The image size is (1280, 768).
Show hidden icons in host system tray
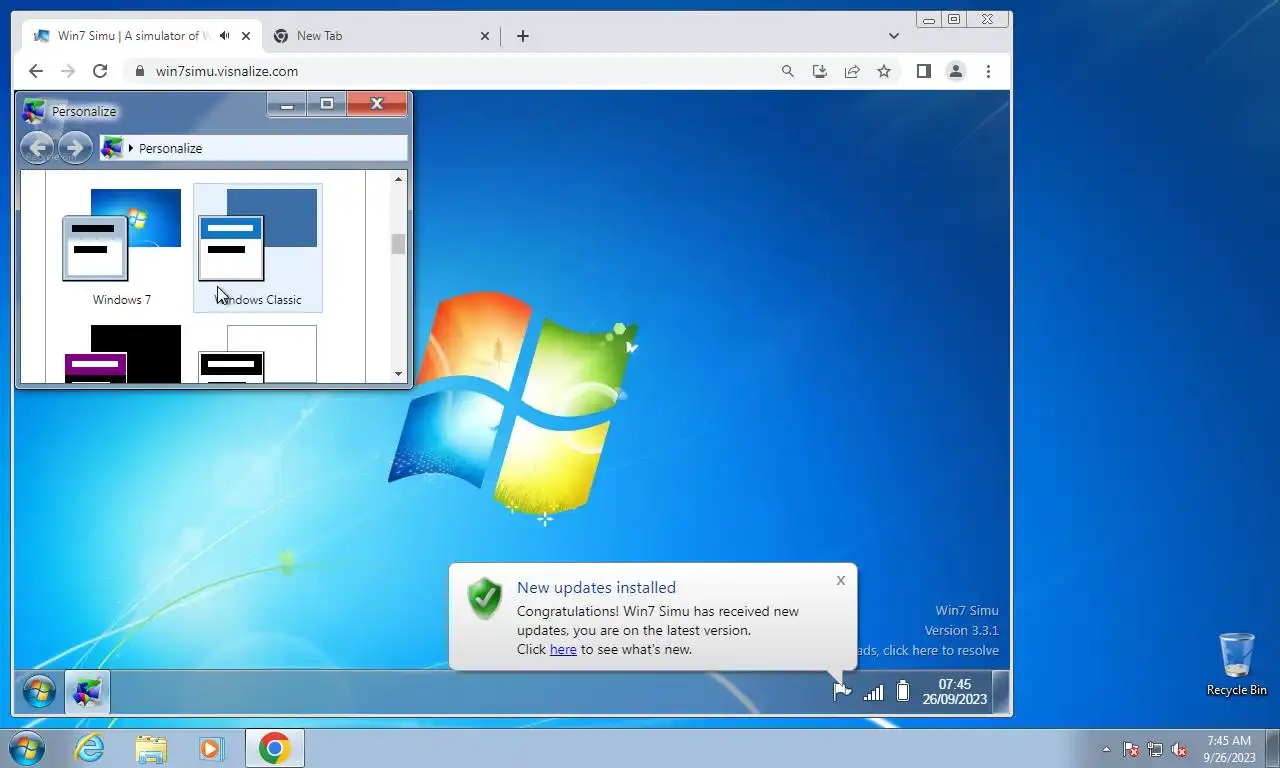(1106, 749)
